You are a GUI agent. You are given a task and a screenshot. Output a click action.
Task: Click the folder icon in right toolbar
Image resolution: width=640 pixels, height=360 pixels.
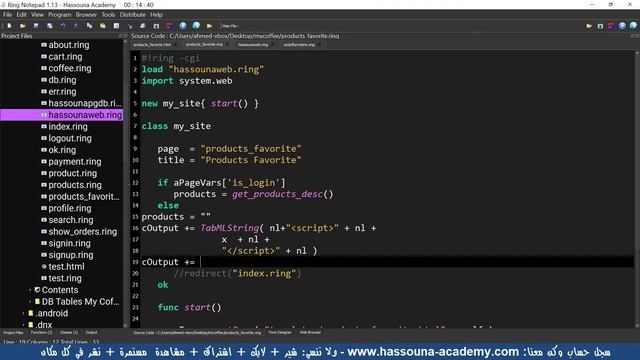589,26
